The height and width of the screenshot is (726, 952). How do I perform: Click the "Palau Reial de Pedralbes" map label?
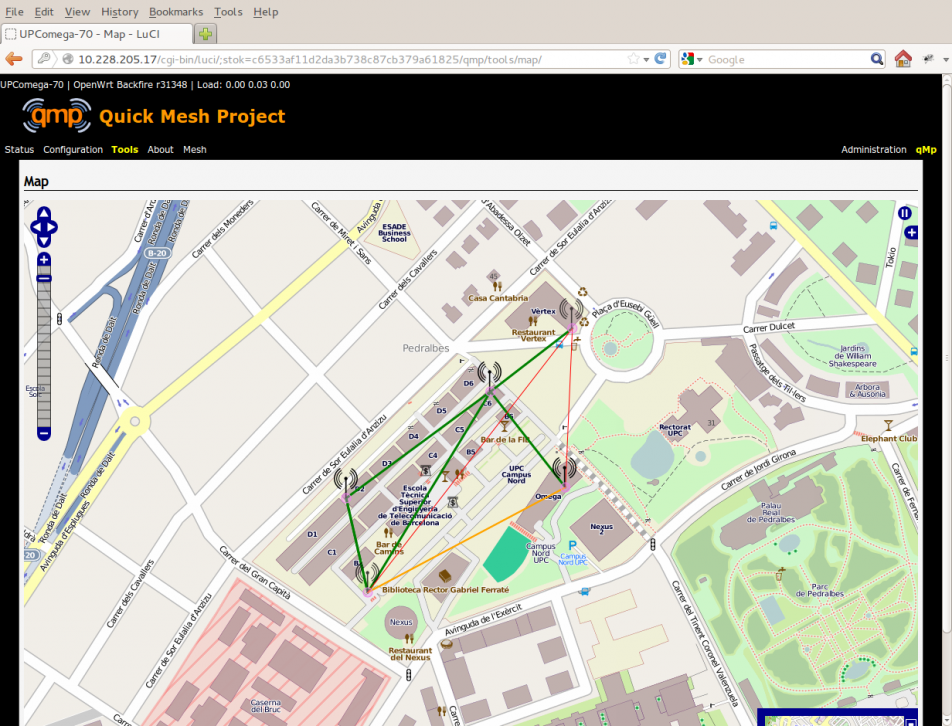[x=770, y=512]
